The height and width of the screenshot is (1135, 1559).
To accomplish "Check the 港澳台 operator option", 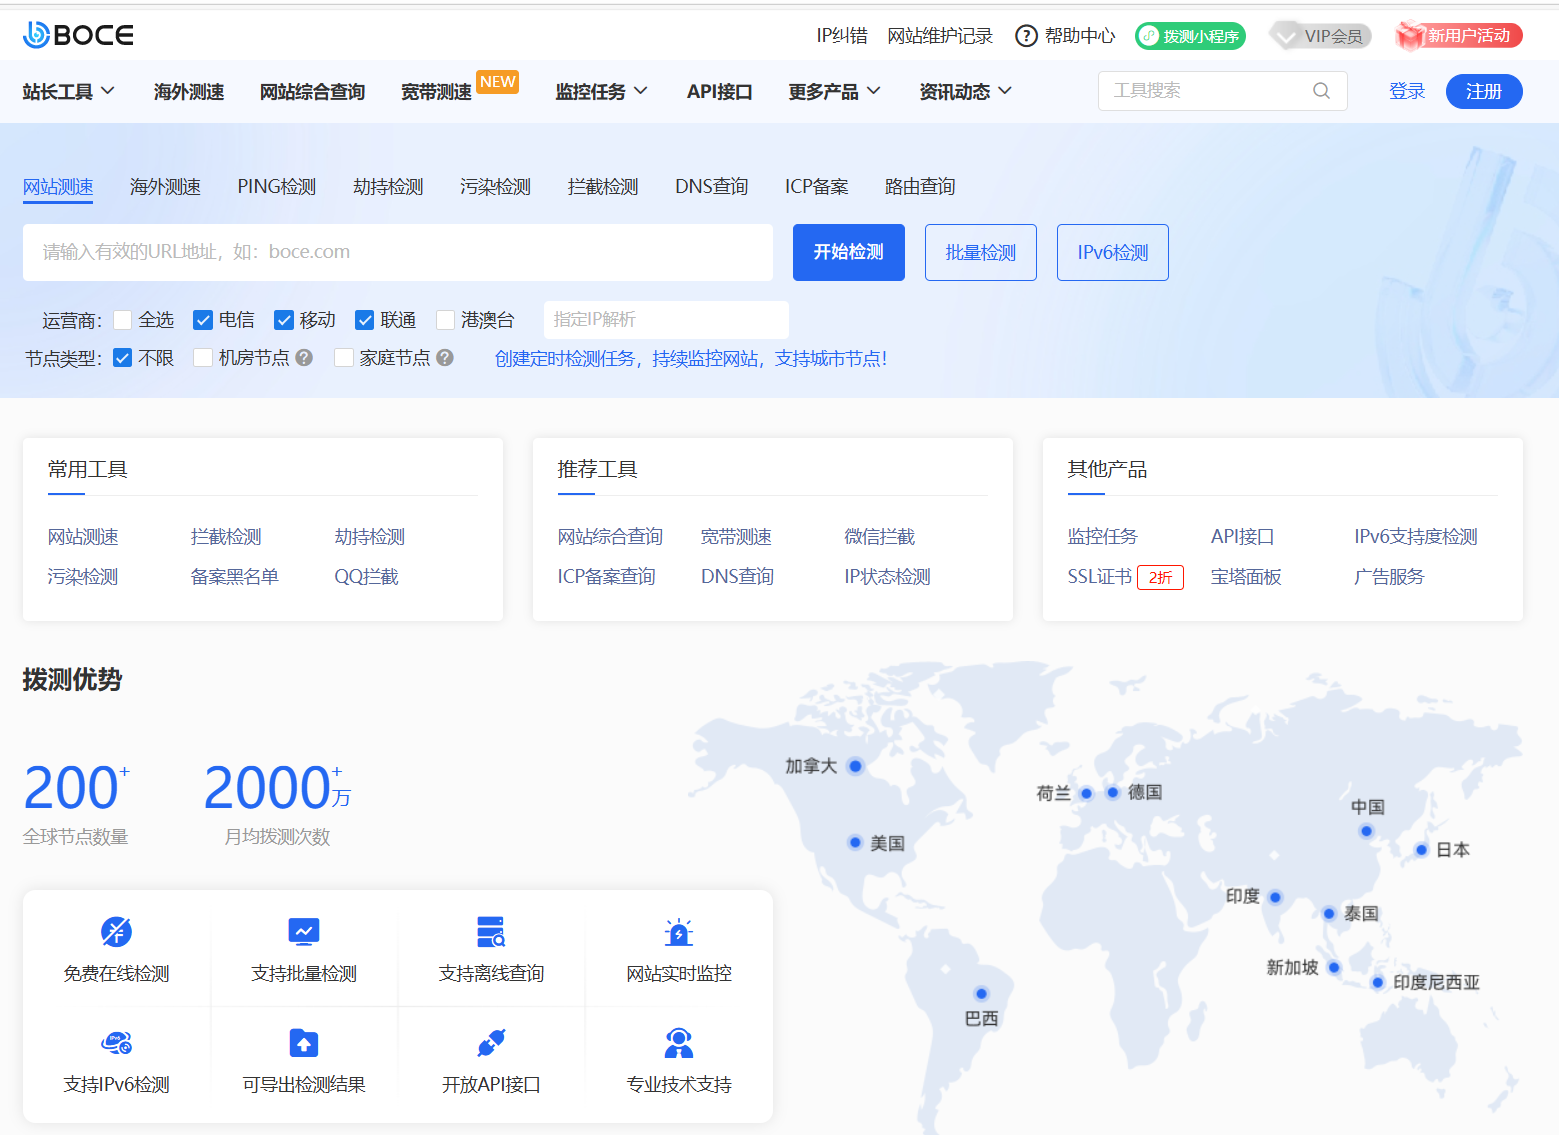I will pyautogui.click(x=445, y=319).
